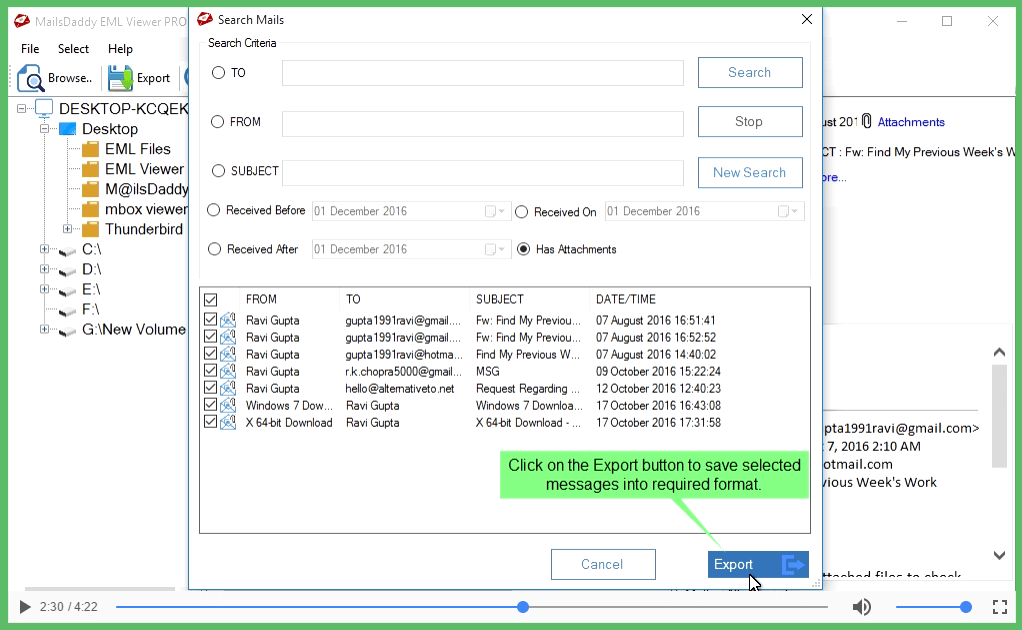Click the Stop button
This screenshot has width=1022, height=630.
tap(750, 122)
